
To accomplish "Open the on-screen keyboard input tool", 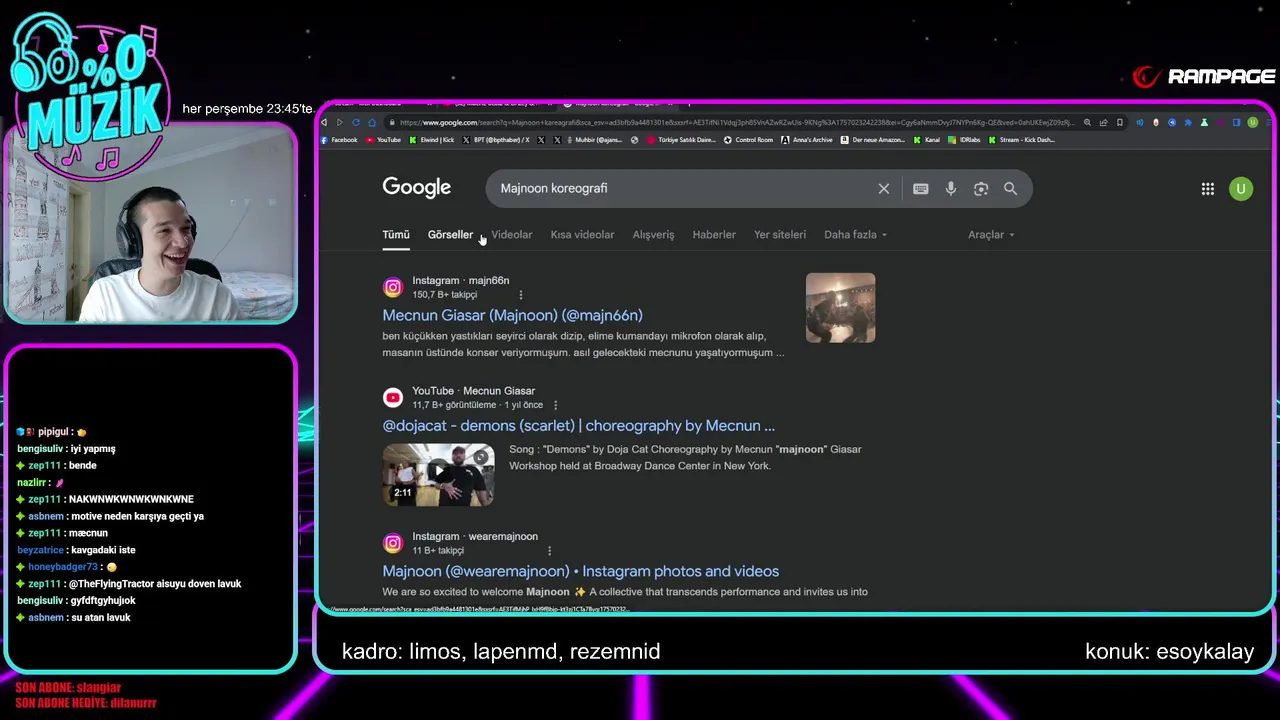I will coord(920,188).
